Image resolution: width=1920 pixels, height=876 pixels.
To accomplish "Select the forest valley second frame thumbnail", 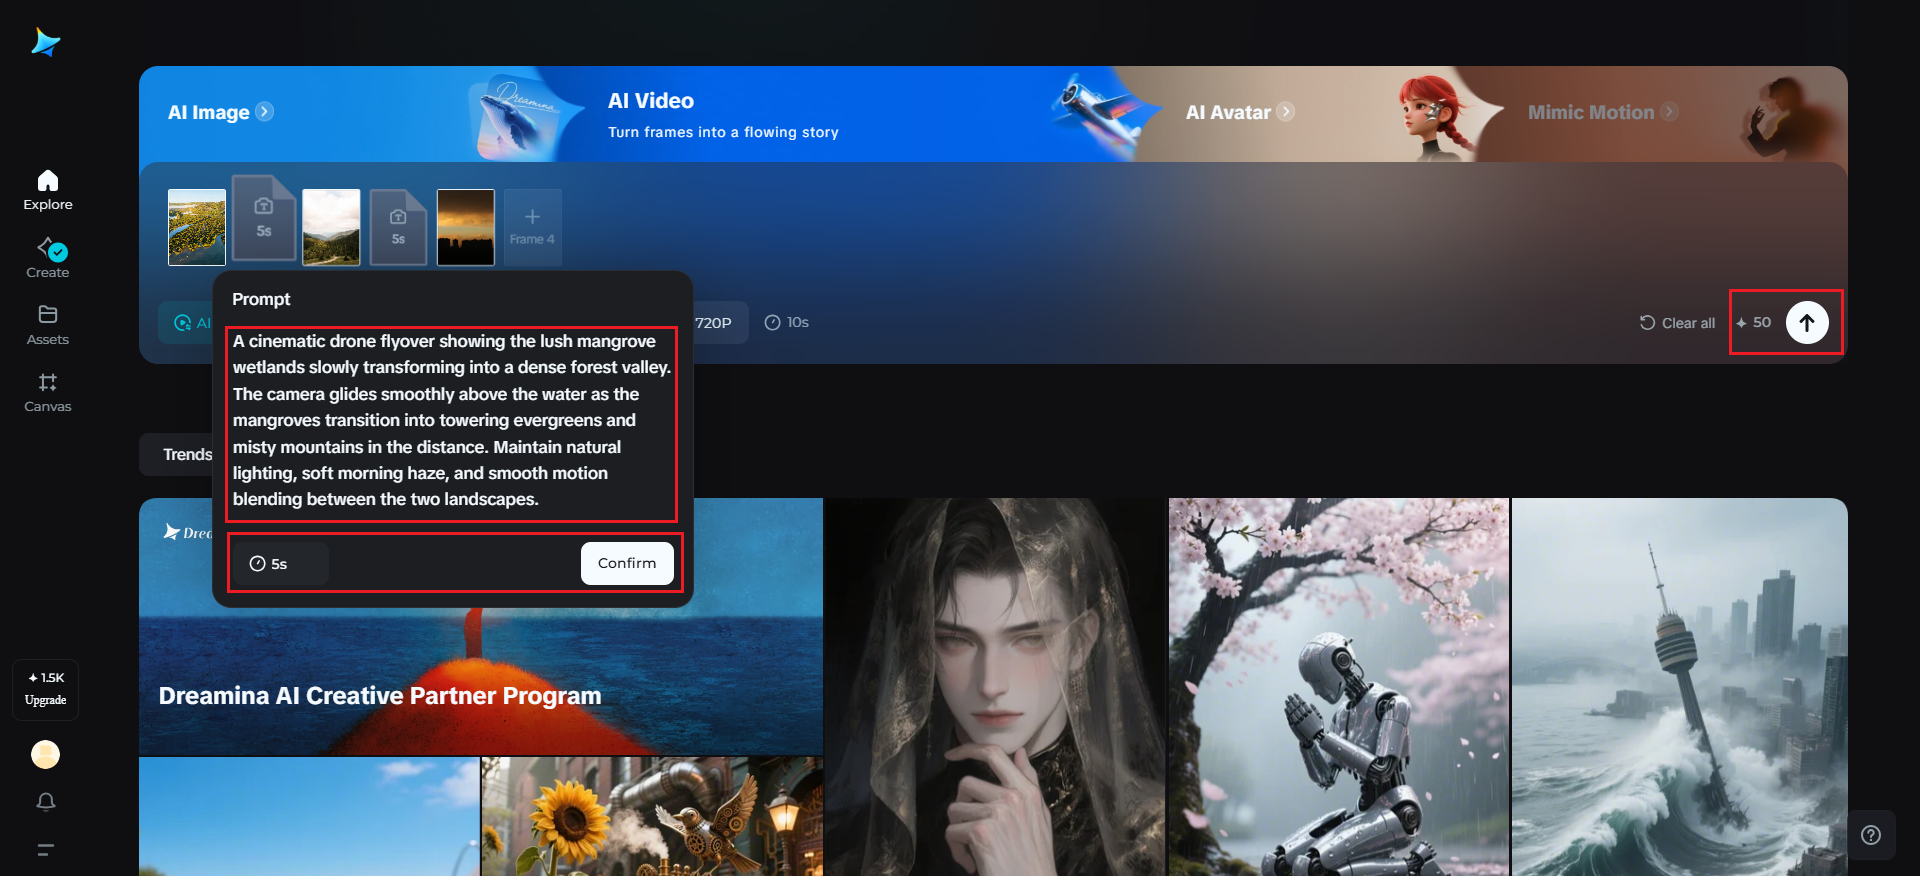I will point(331,227).
